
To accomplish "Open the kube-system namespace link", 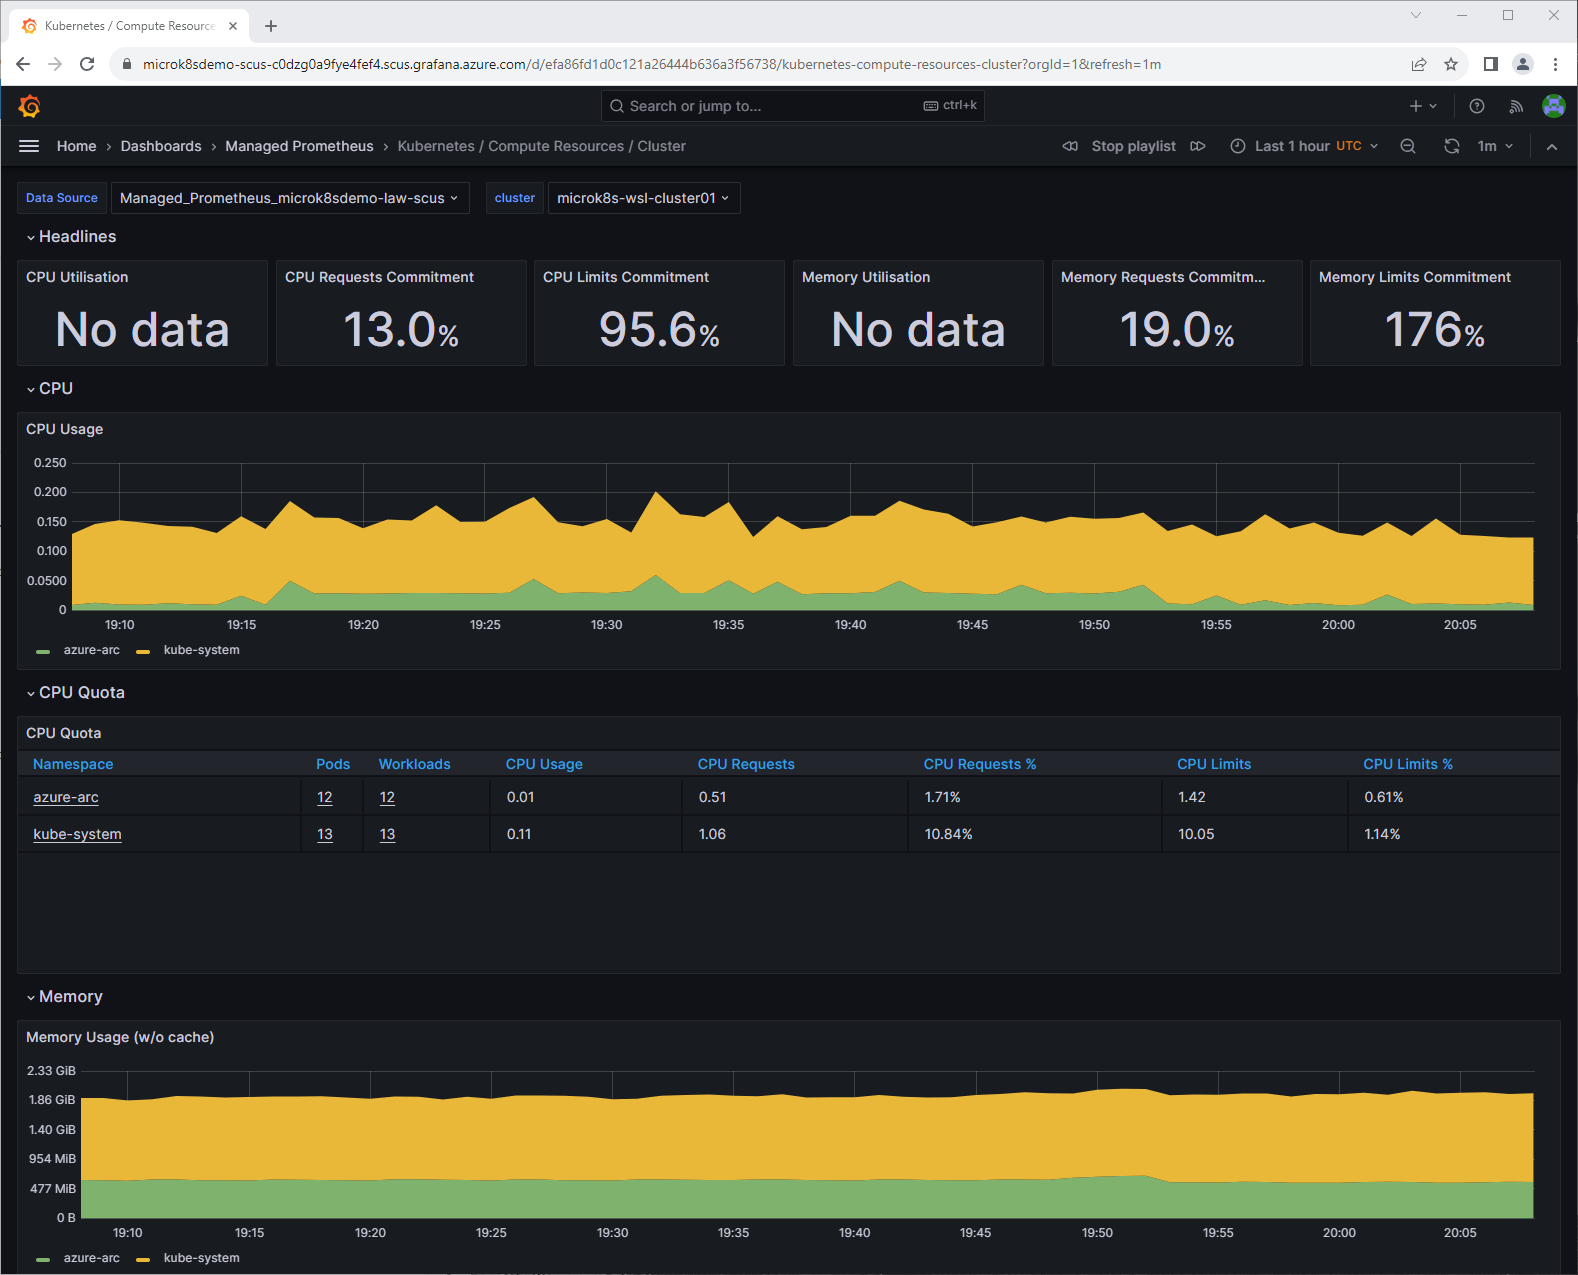I will [x=77, y=834].
